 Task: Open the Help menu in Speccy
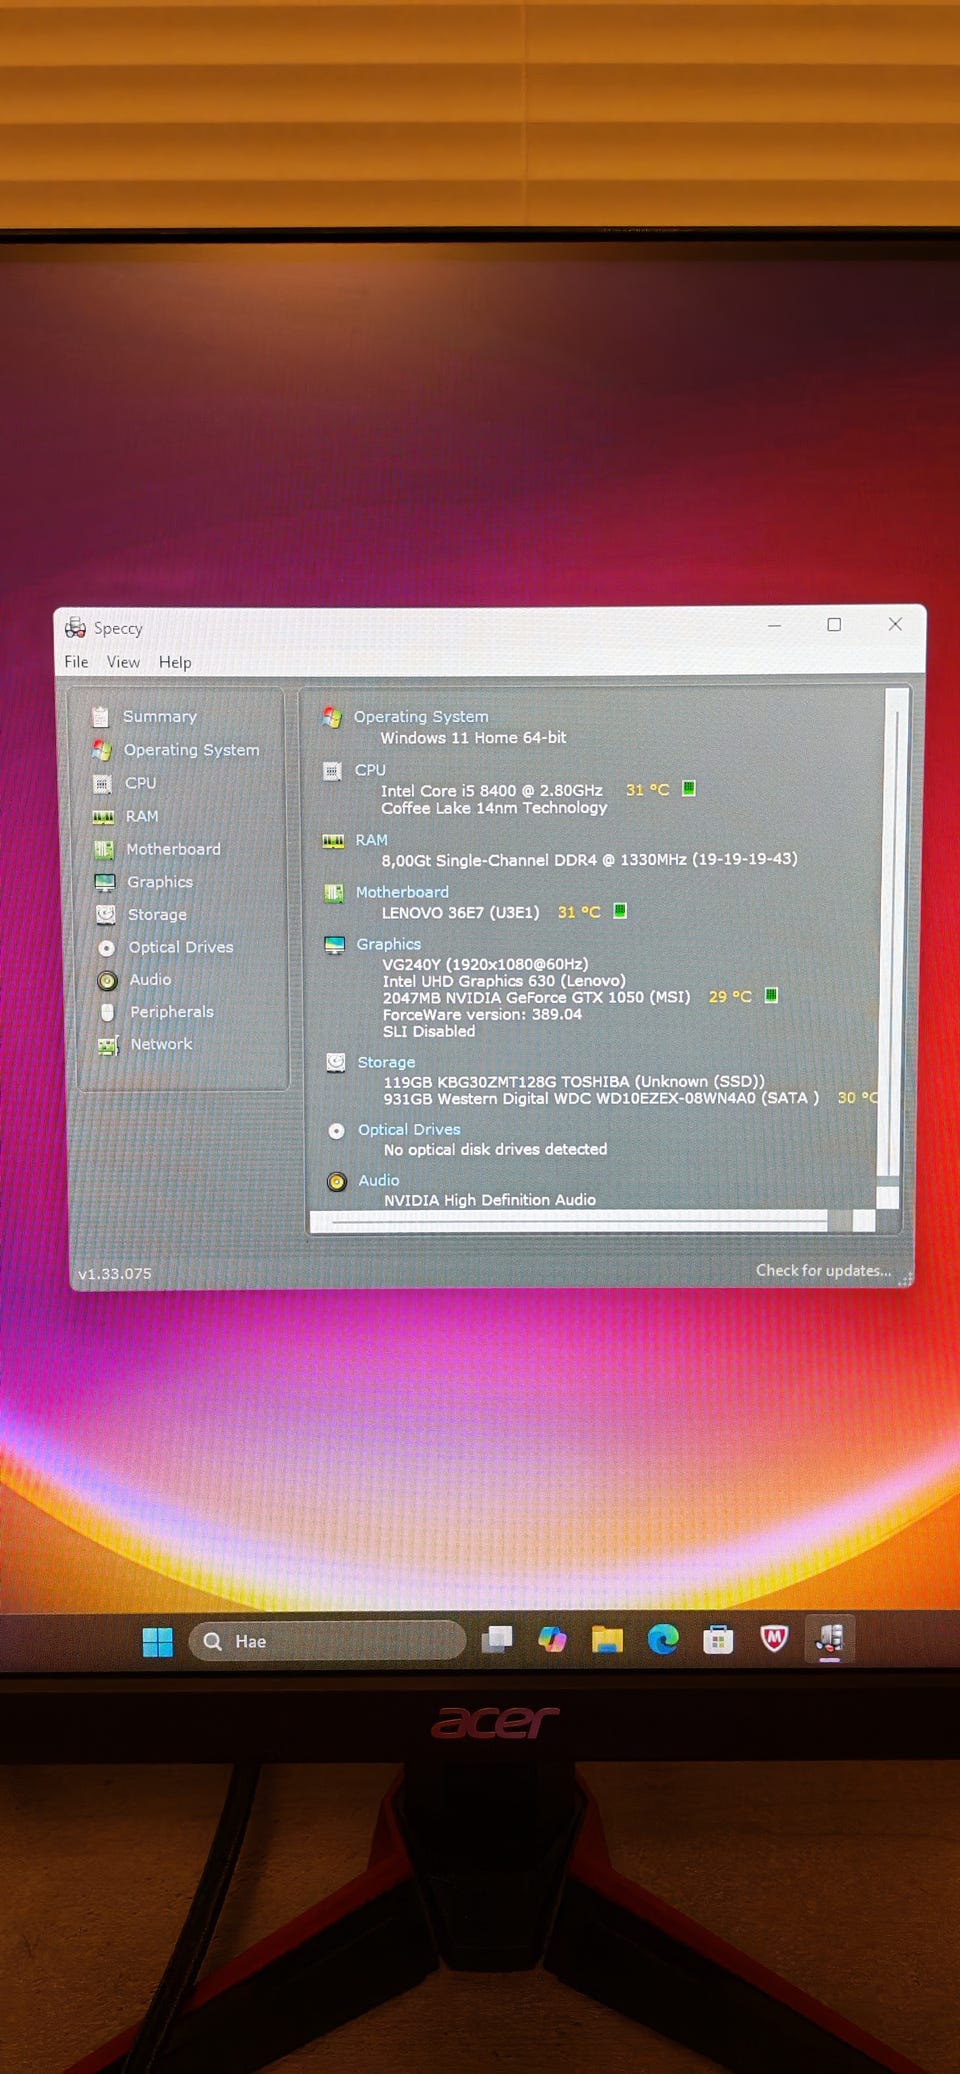click(x=175, y=663)
